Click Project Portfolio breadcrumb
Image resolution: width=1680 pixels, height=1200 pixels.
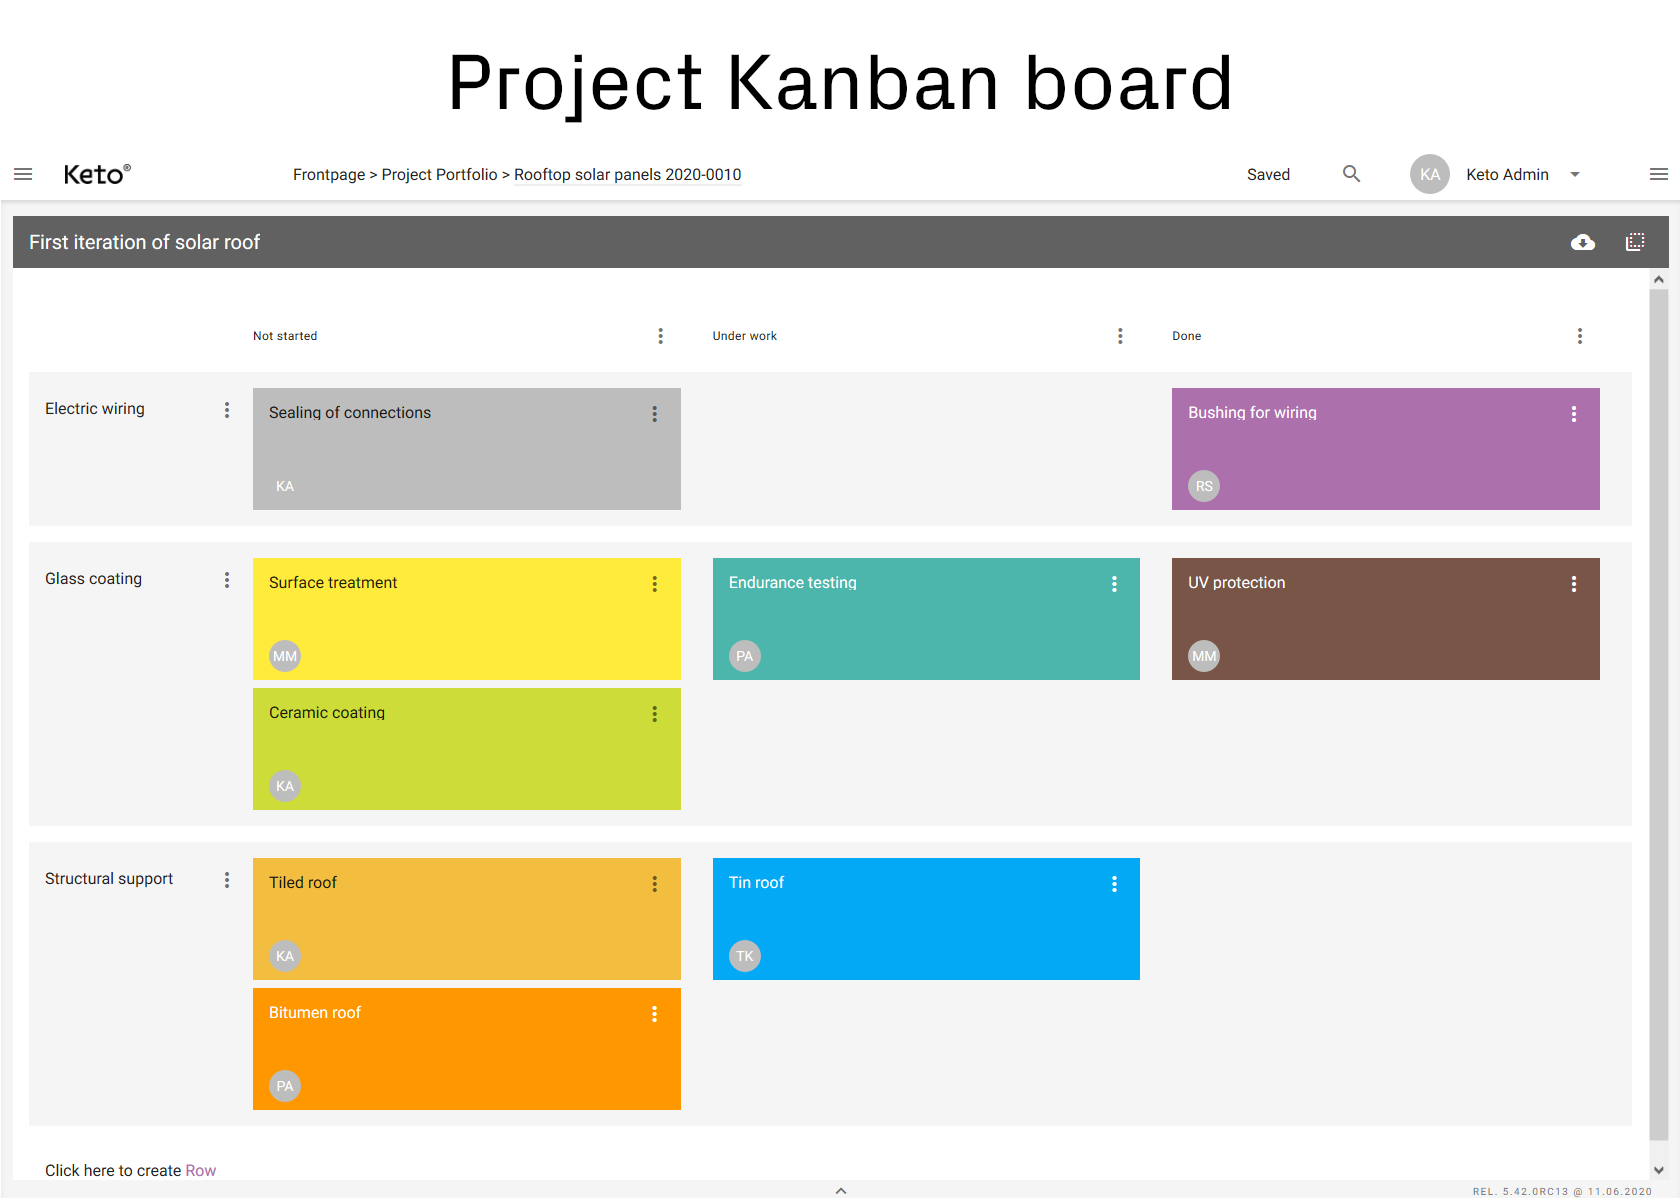[439, 174]
